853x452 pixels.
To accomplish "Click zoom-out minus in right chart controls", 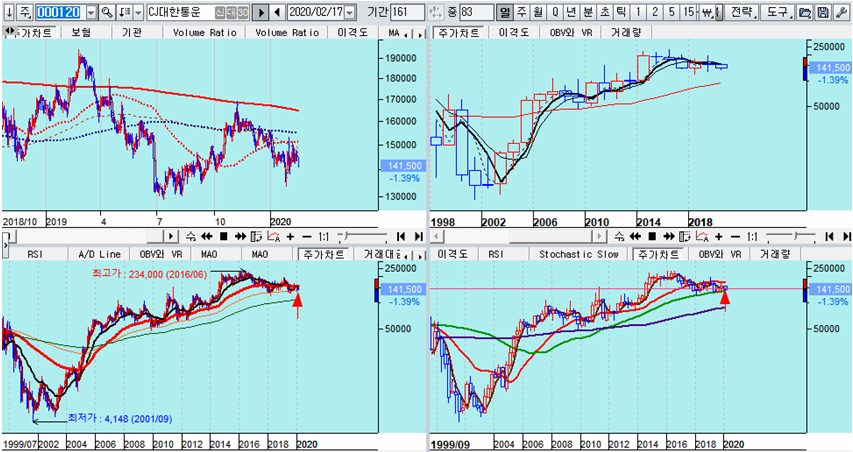I will (x=735, y=237).
